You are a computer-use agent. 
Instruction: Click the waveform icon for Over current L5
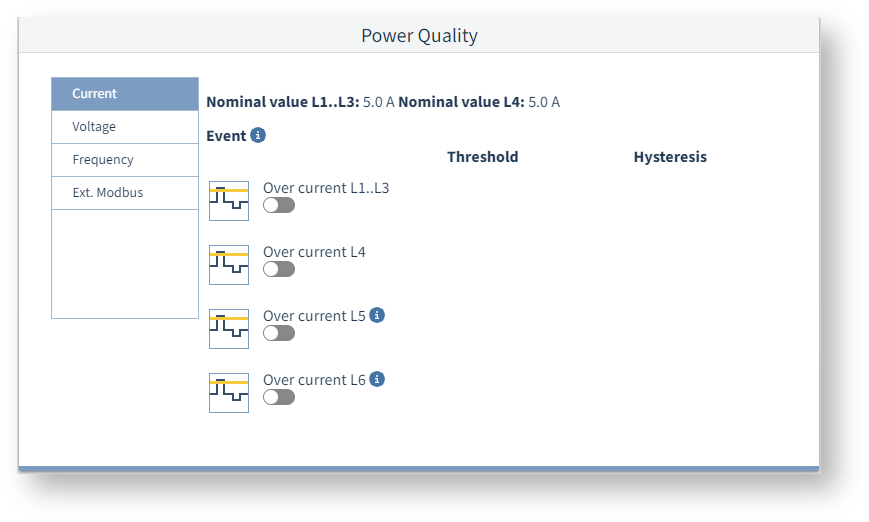click(x=229, y=329)
